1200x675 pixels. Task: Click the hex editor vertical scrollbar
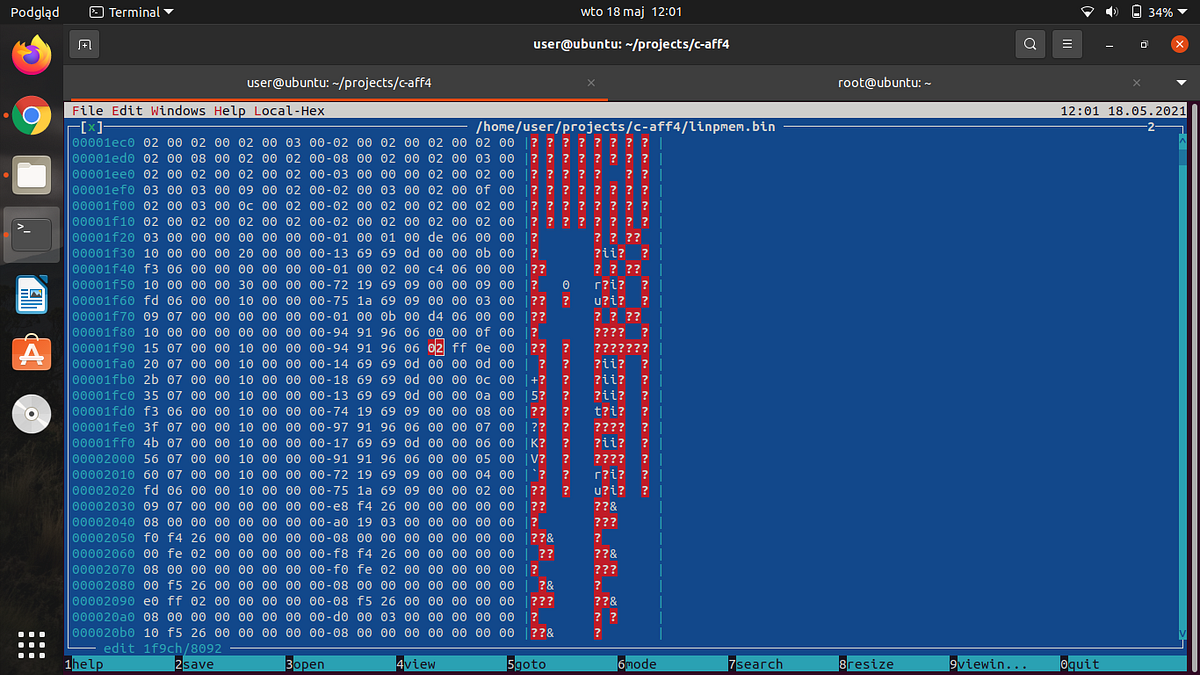click(1182, 386)
